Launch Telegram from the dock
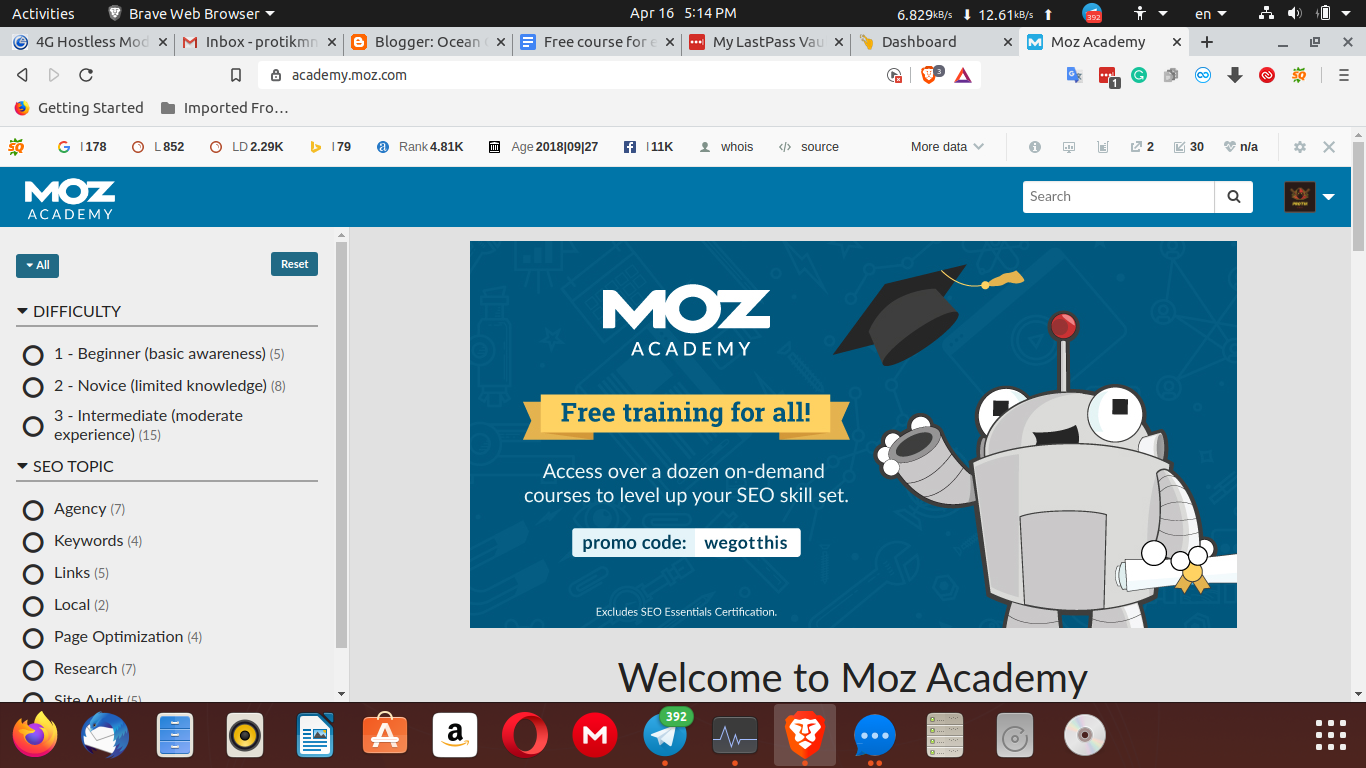This screenshot has width=1366, height=768. point(665,737)
